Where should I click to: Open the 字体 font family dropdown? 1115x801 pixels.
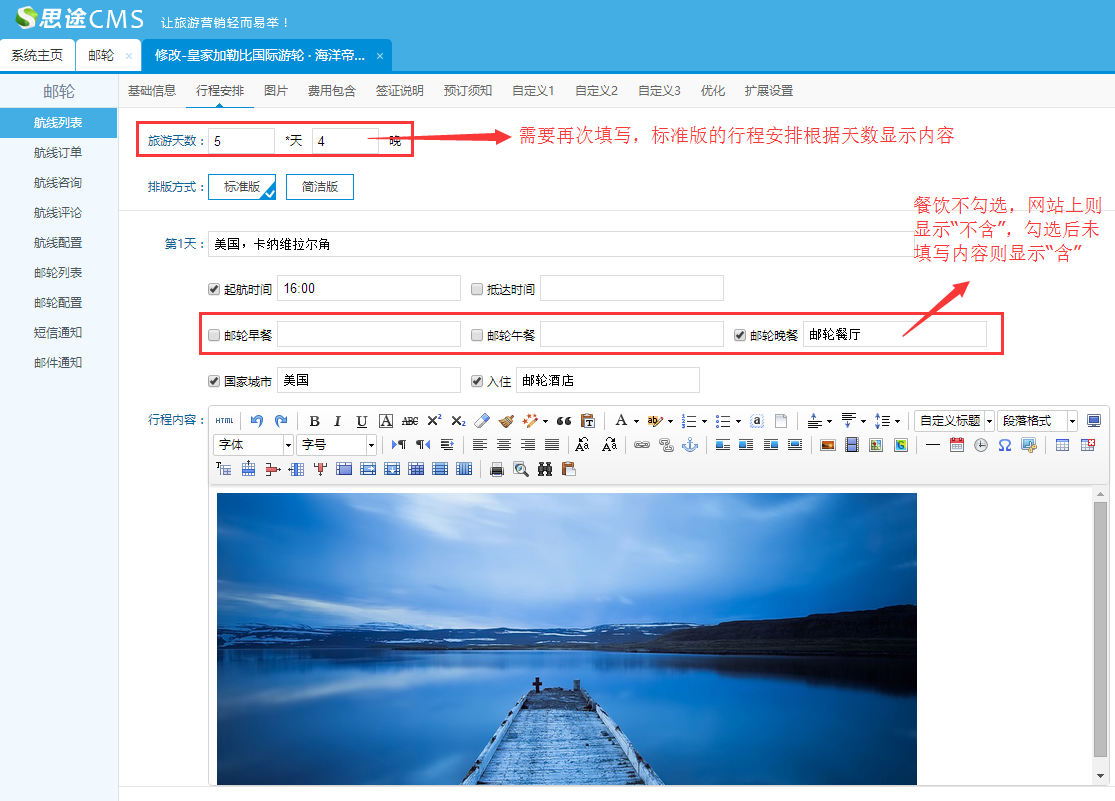[x=254, y=445]
